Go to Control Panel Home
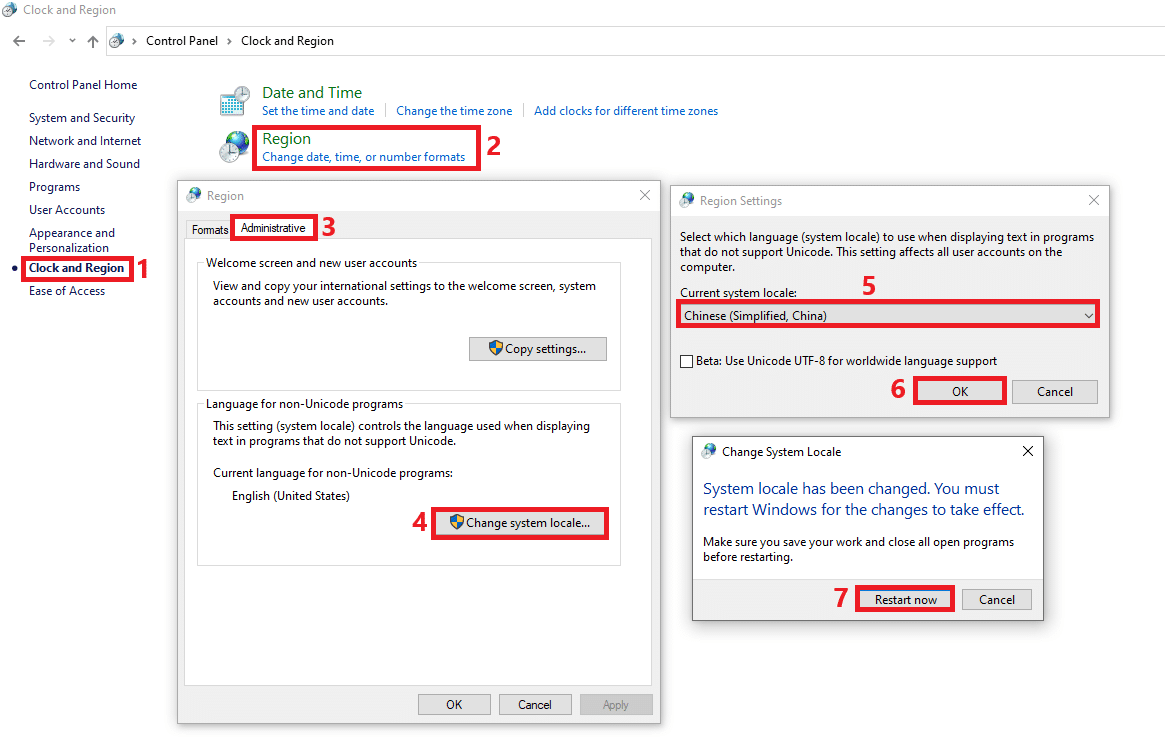The width and height of the screenshot is (1165, 745). (x=83, y=85)
